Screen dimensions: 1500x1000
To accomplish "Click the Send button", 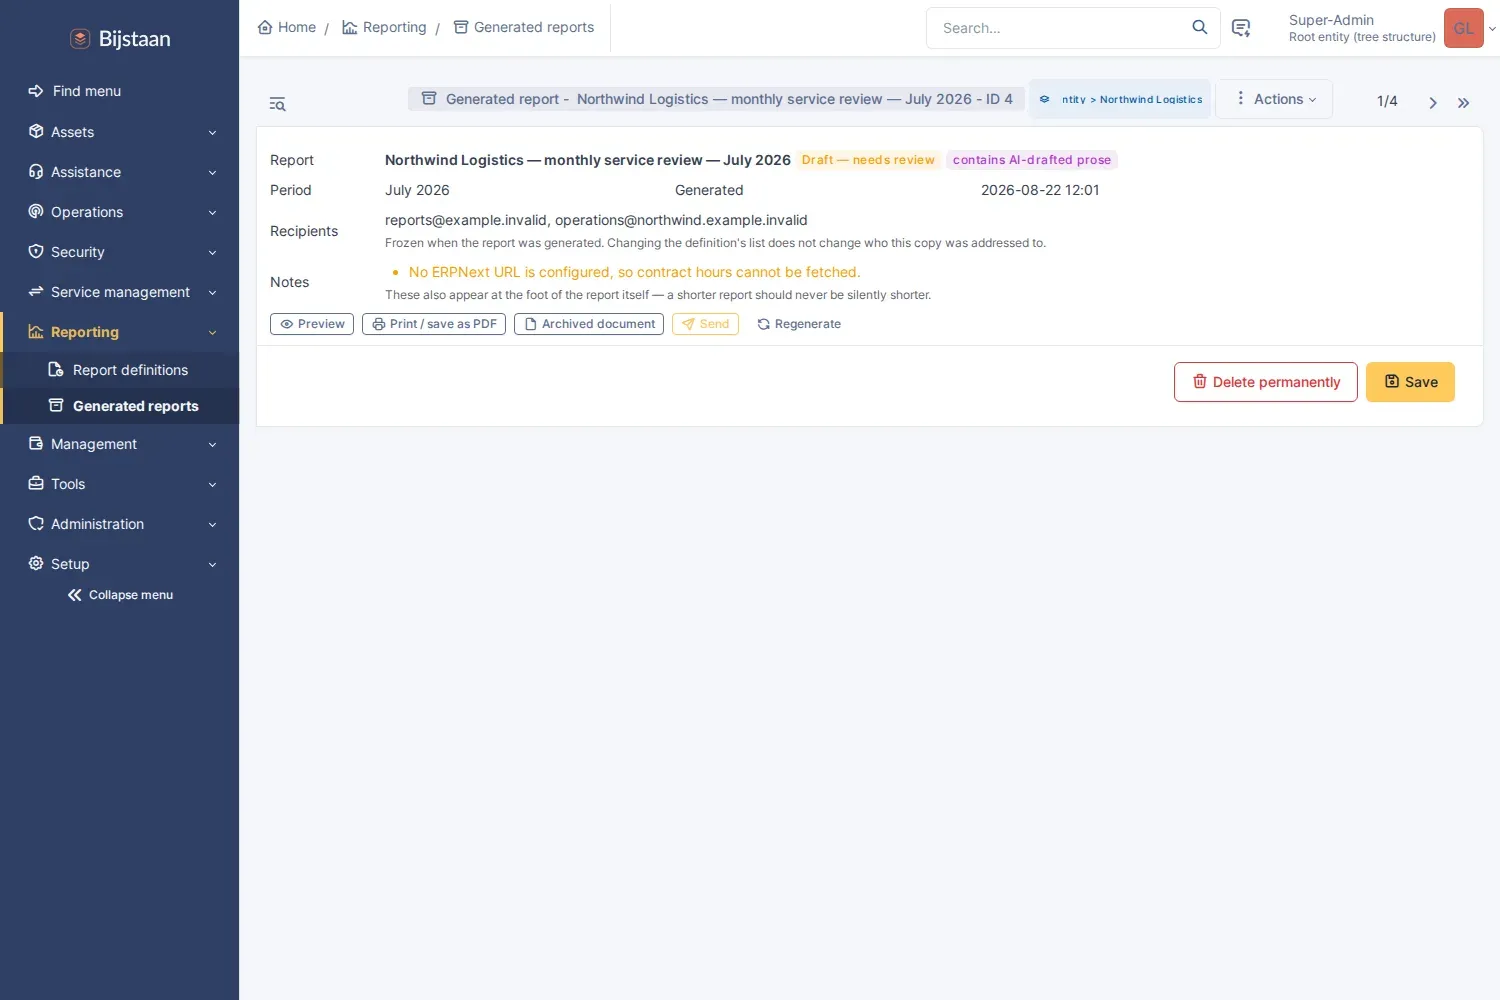I will point(705,324).
